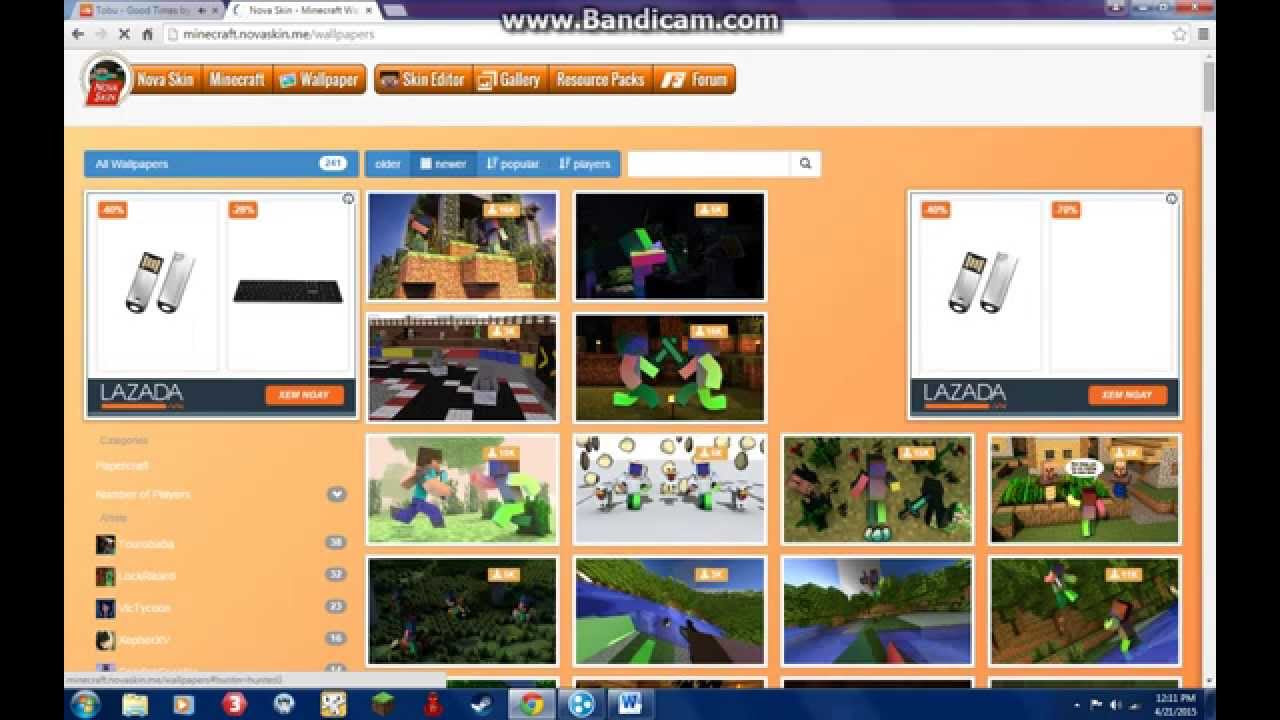Open the Minecraft menu button
Image resolution: width=1280 pixels, height=720 pixels.
point(237,79)
